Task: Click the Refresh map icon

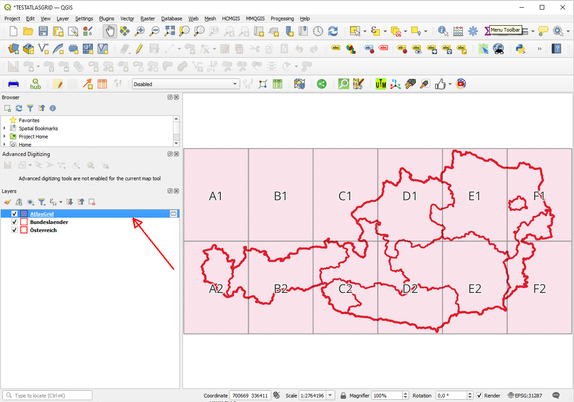Action: coord(333,31)
